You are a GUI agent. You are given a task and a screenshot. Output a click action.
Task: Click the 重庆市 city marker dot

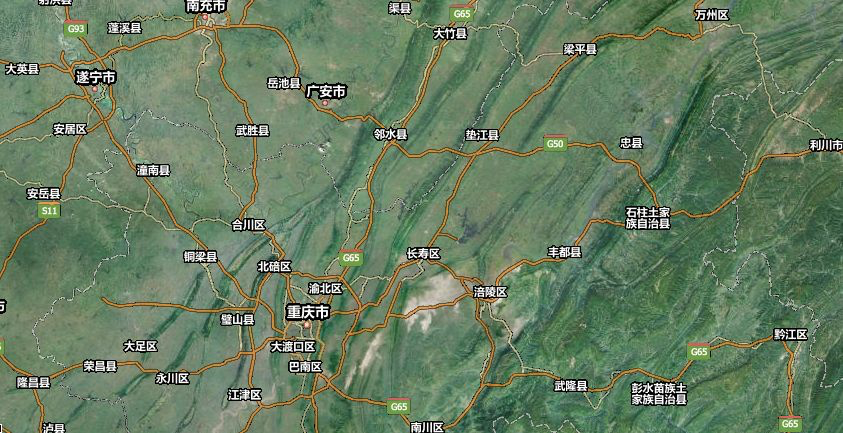click(x=308, y=326)
